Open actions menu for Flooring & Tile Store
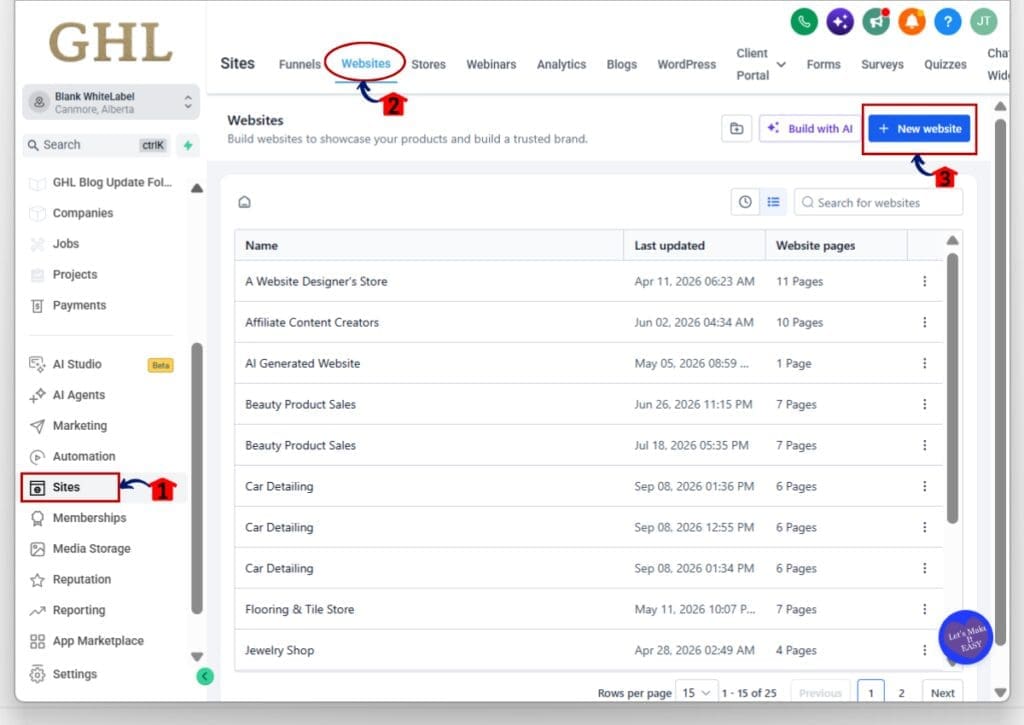1024x725 pixels. pos(925,609)
